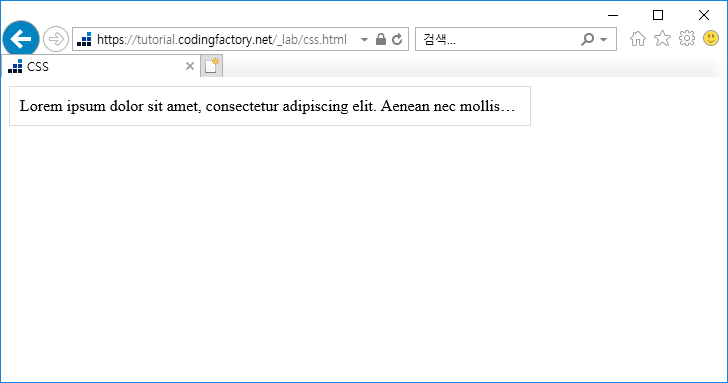Open the Home page icon
The width and height of the screenshot is (728, 383).
pos(637,39)
